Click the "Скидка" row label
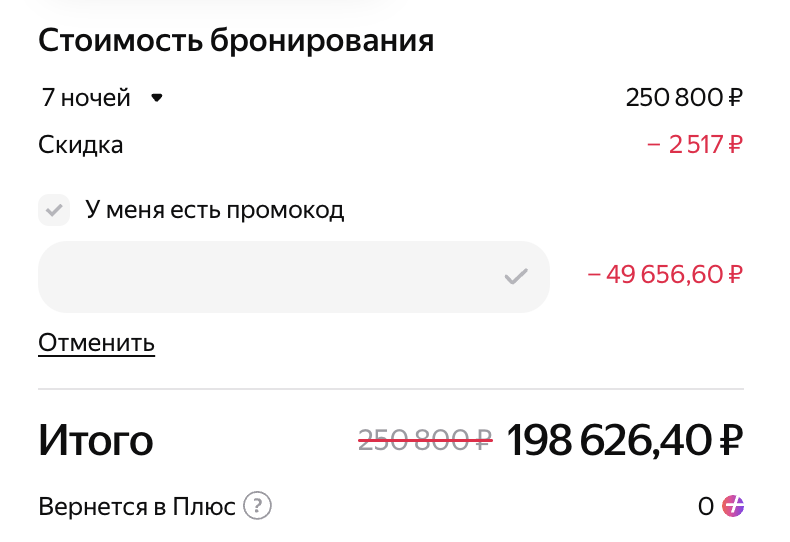The image size is (790, 542). click(x=81, y=145)
